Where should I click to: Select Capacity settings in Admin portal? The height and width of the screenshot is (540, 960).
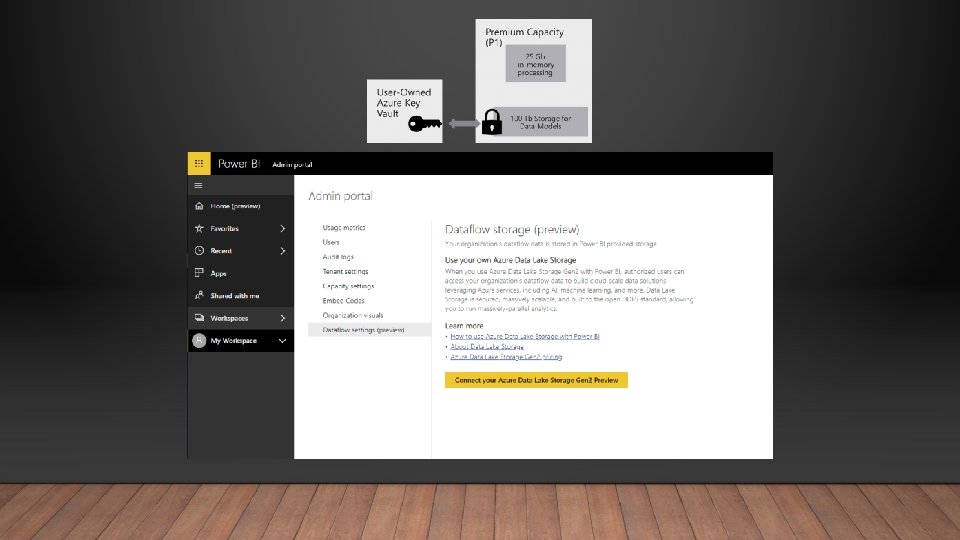(348, 286)
